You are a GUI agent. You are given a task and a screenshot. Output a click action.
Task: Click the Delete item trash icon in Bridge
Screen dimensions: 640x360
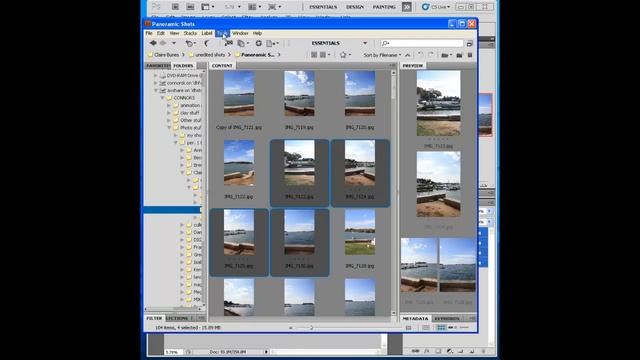point(470,55)
